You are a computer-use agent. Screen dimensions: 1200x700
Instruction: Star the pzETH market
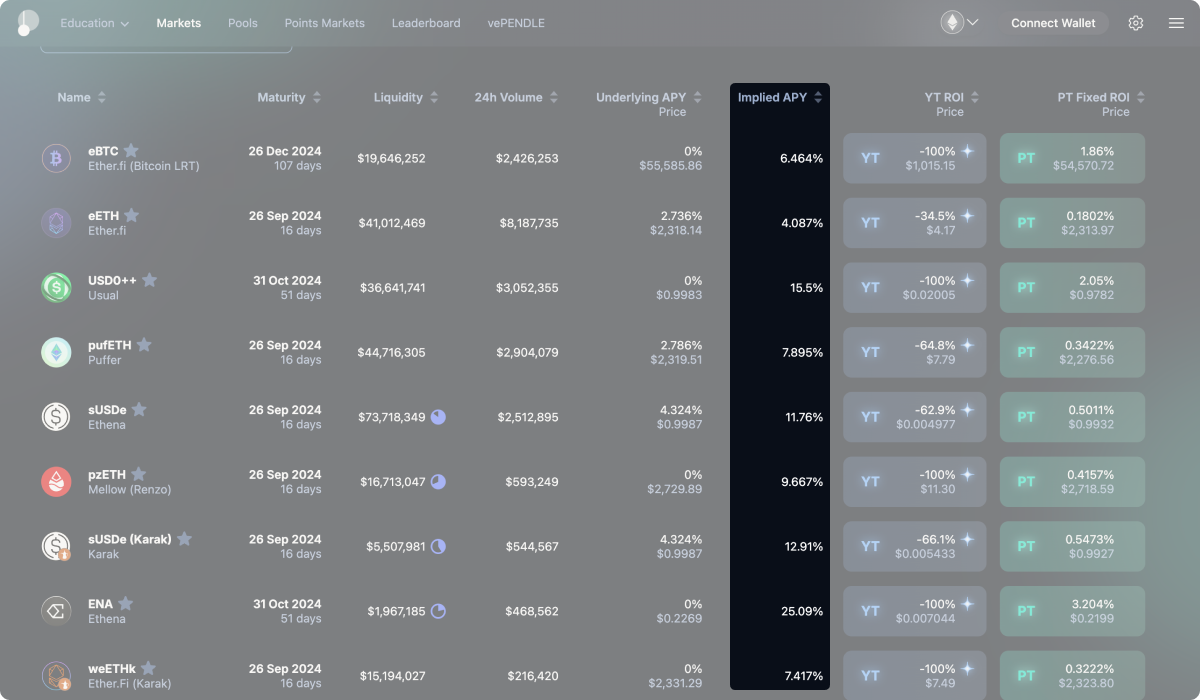[x=138, y=474]
